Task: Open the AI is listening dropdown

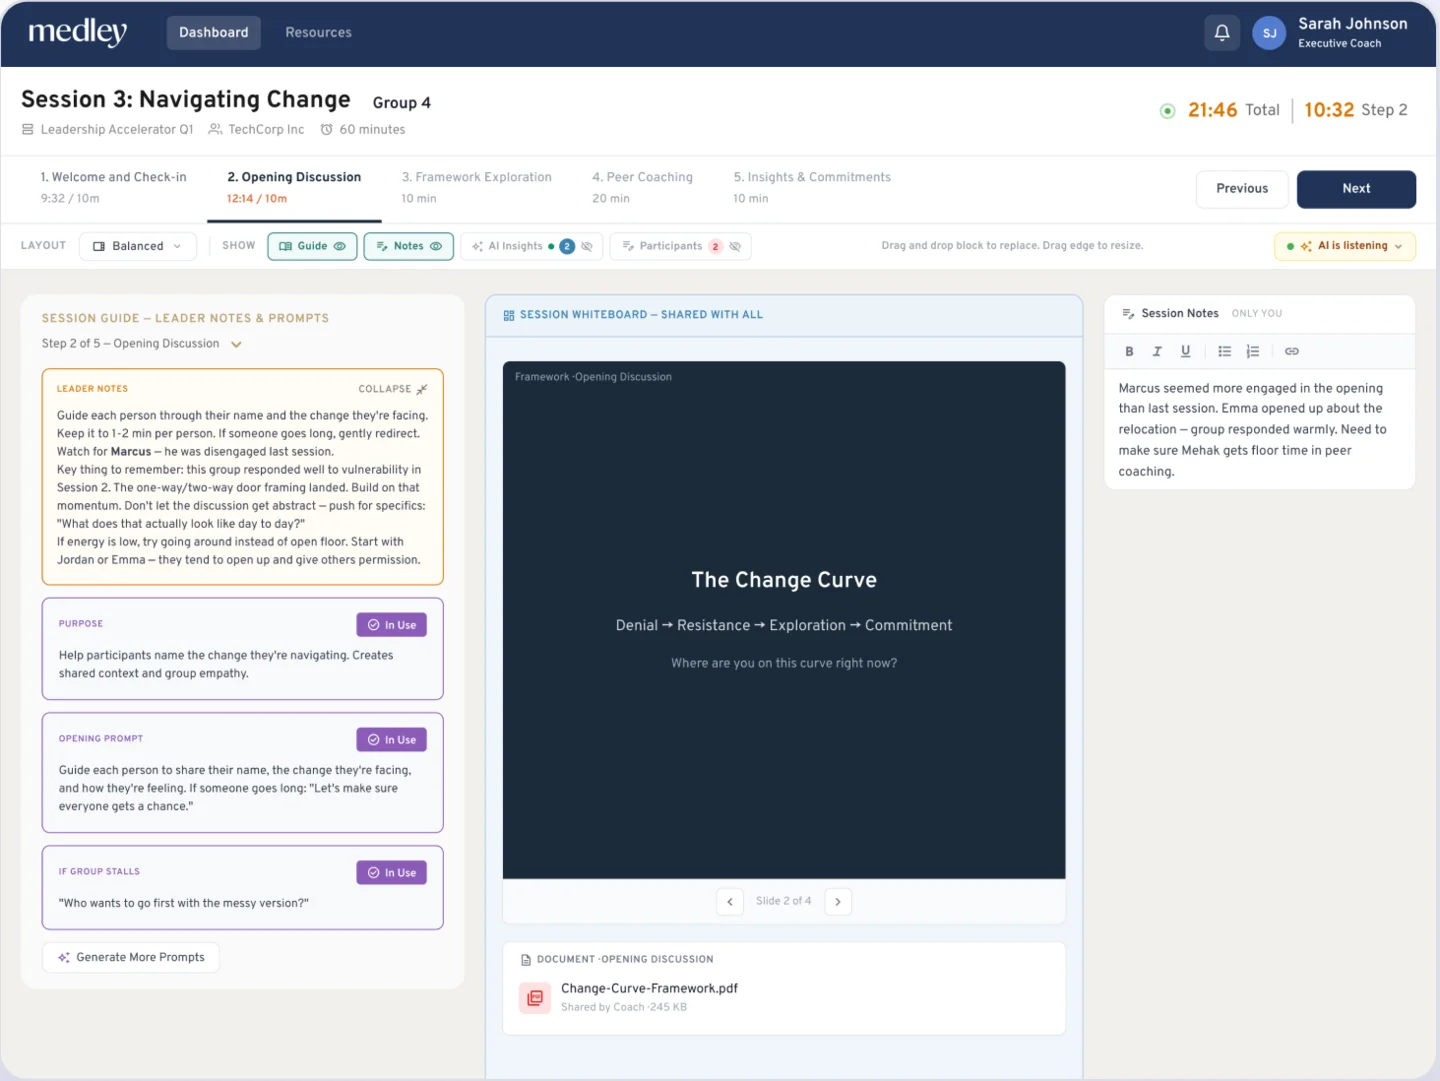Action: click(x=1345, y=246)
